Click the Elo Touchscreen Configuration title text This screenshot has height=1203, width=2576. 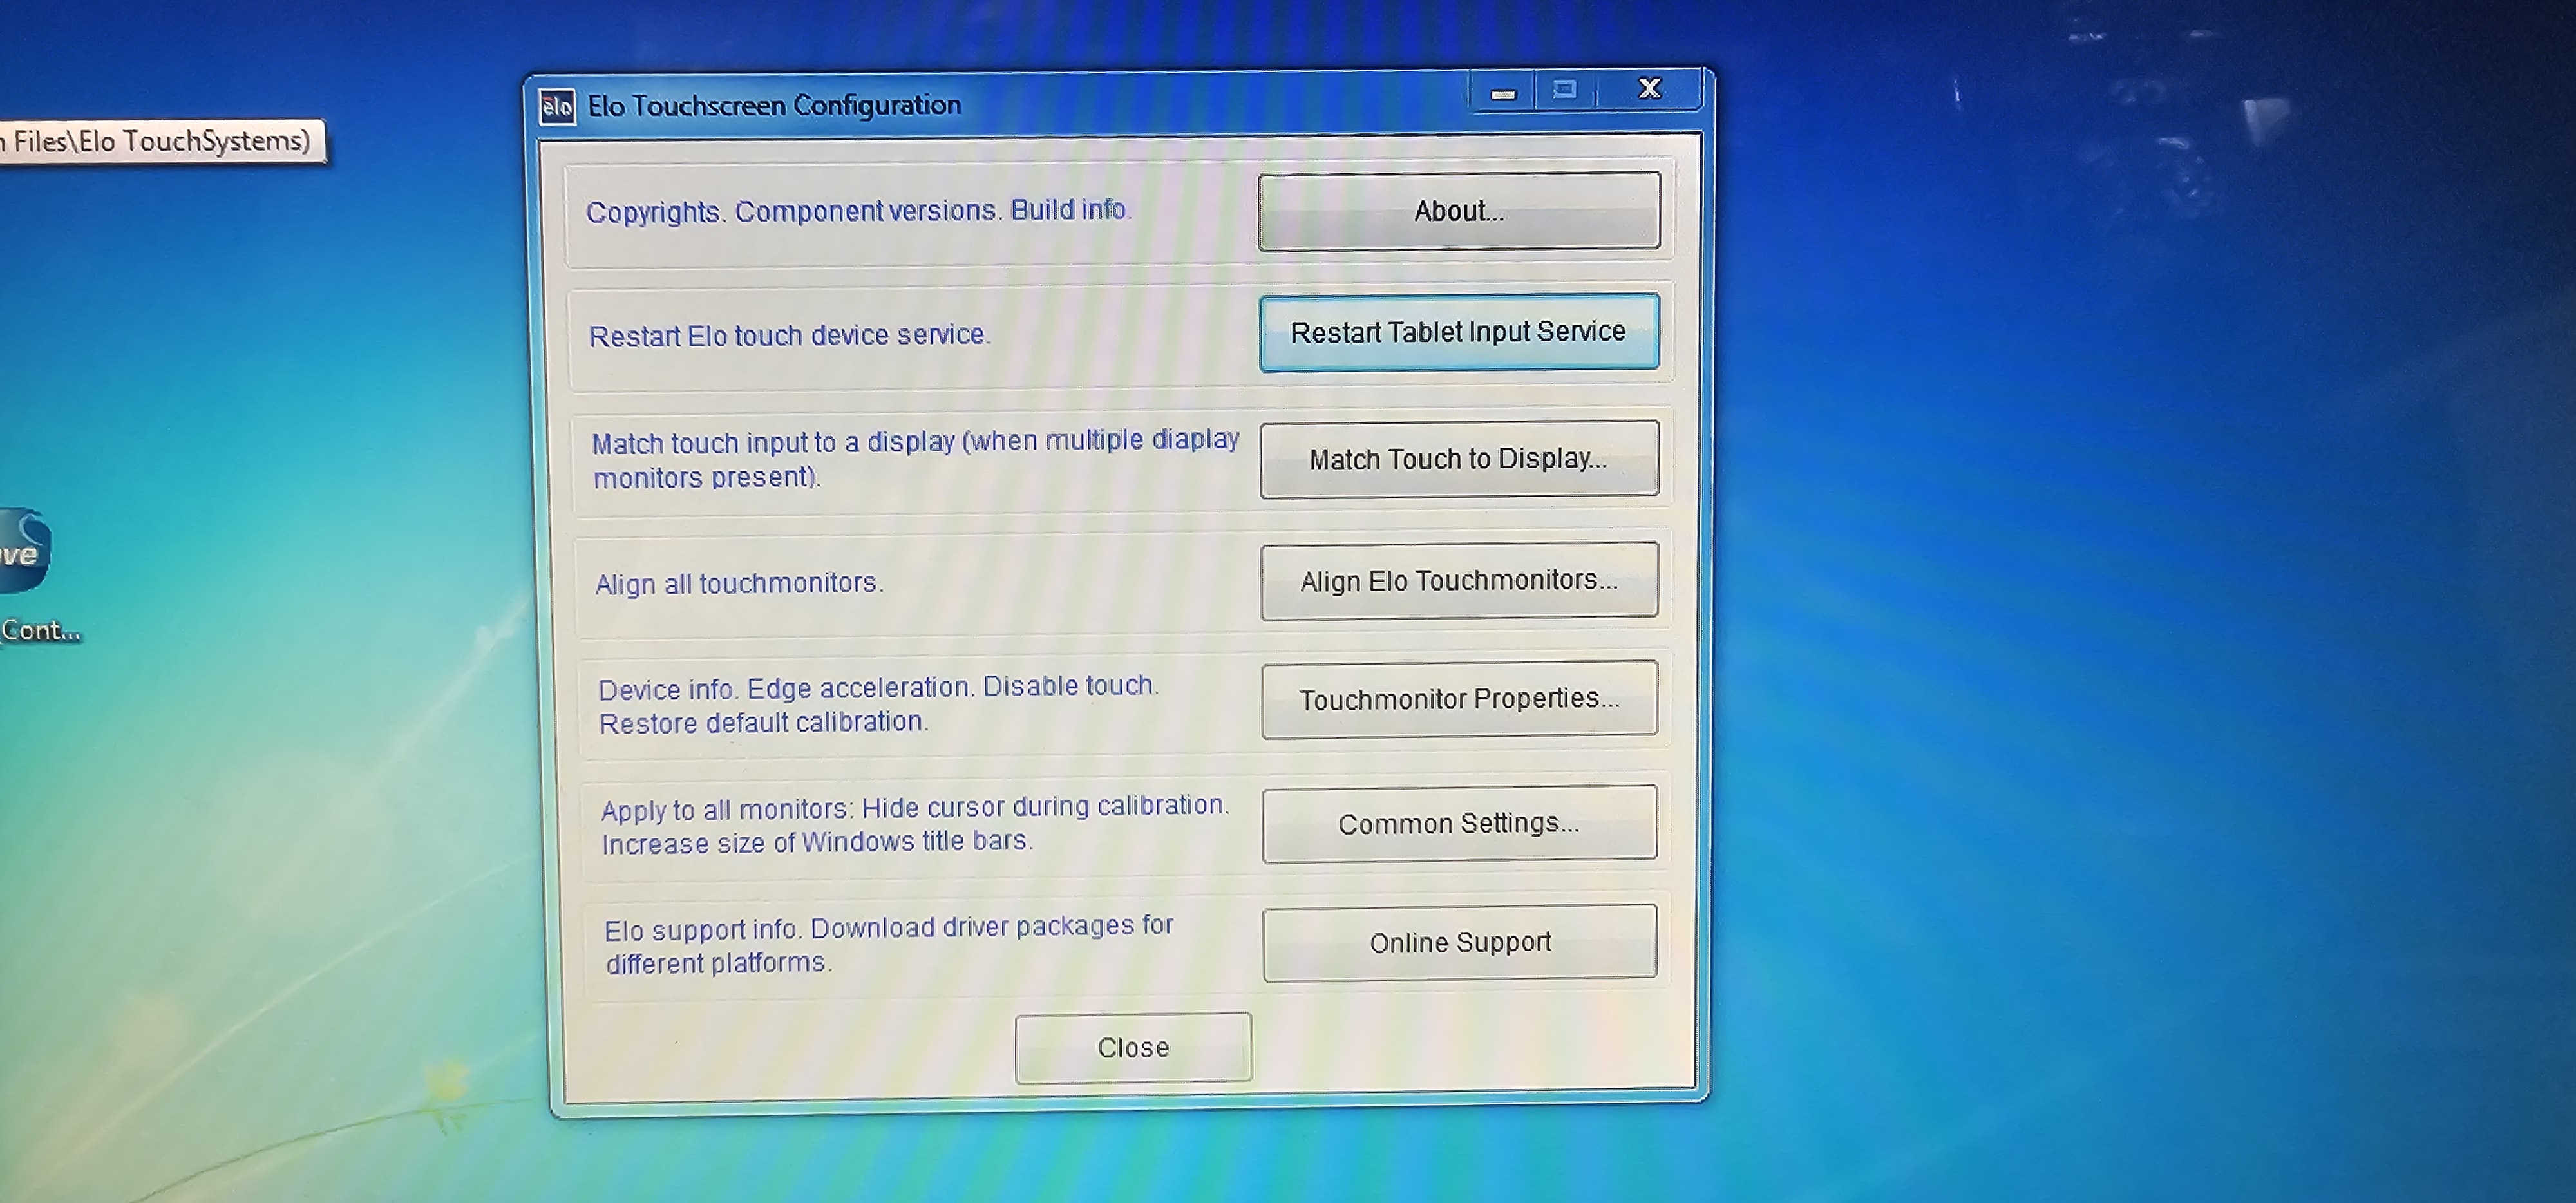[774, 105]
